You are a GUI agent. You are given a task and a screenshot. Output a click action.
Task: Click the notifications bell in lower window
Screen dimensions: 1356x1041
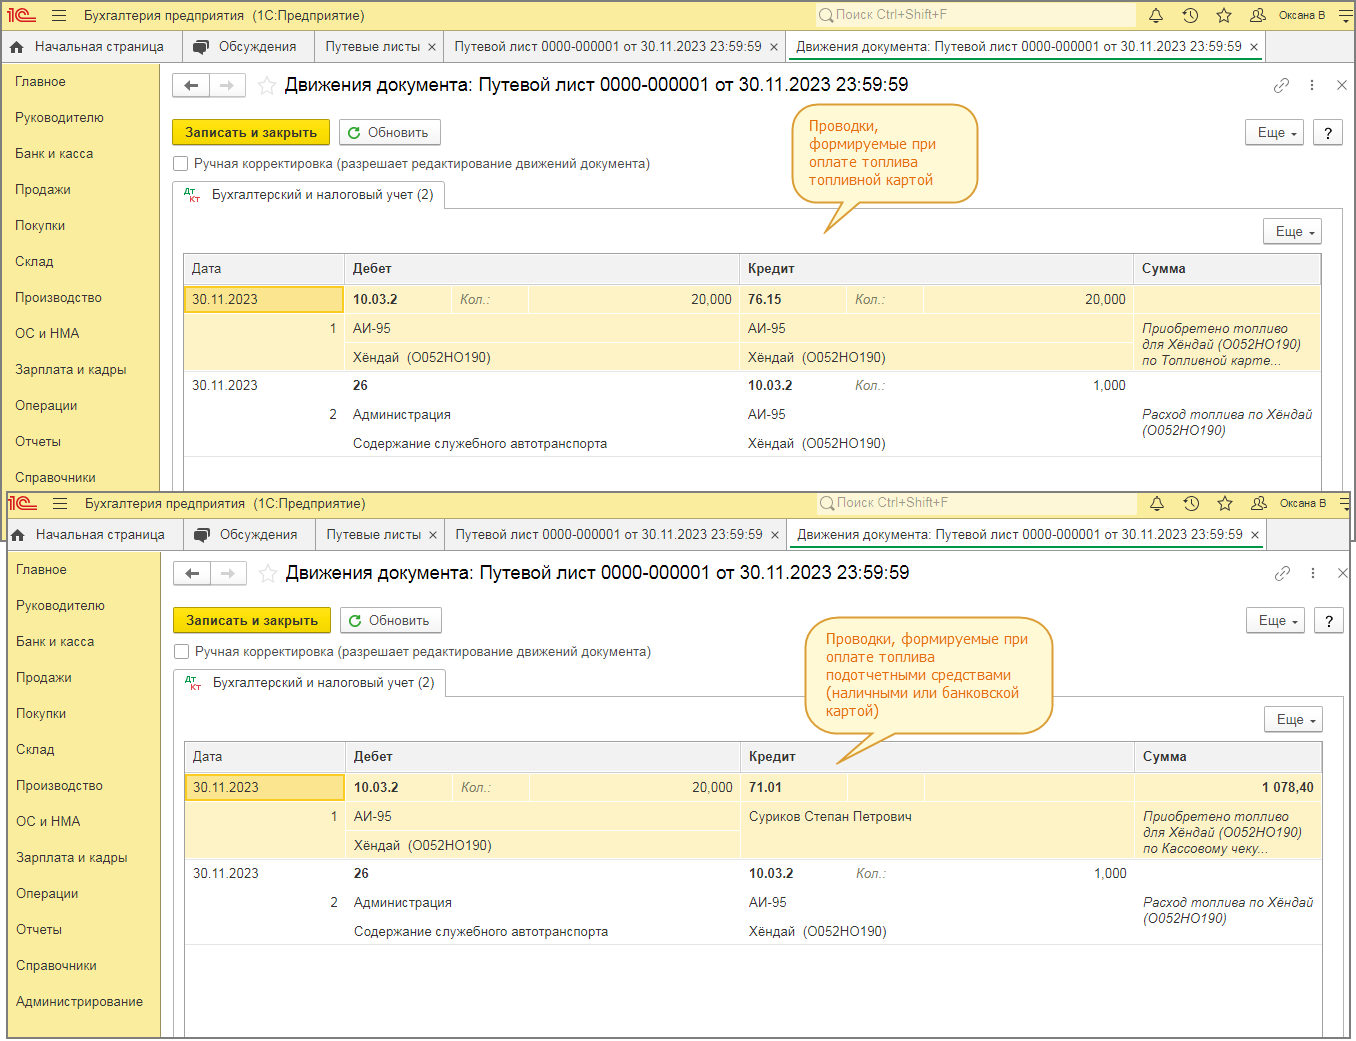[x=1157, y=503]
